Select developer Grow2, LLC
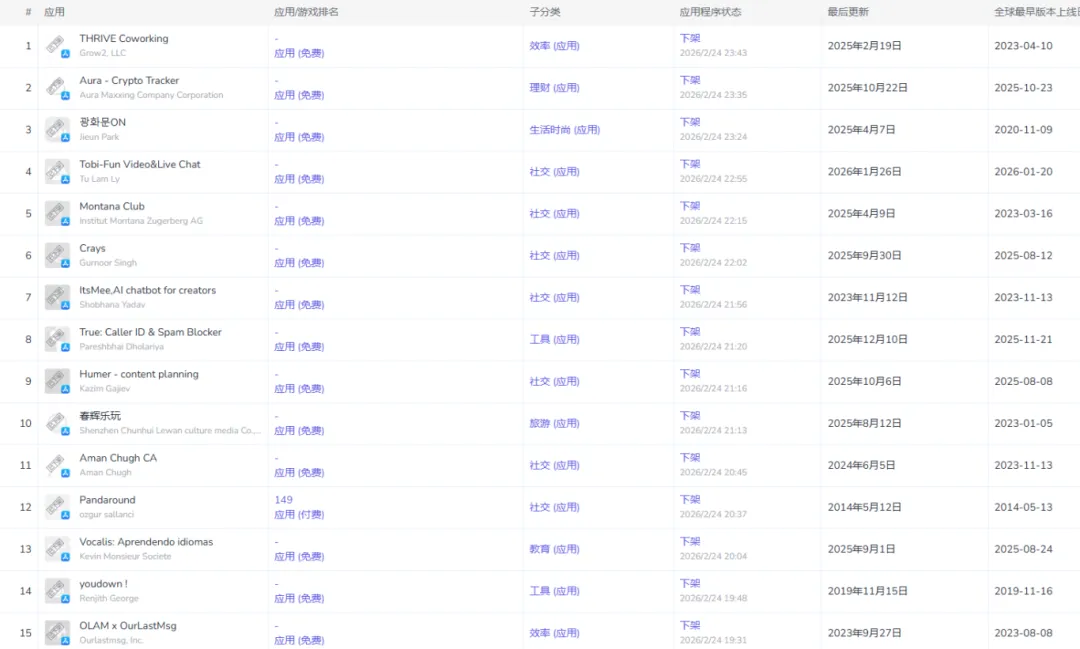This screenshot has height=649, width=1080. click(x=103, y=53)
